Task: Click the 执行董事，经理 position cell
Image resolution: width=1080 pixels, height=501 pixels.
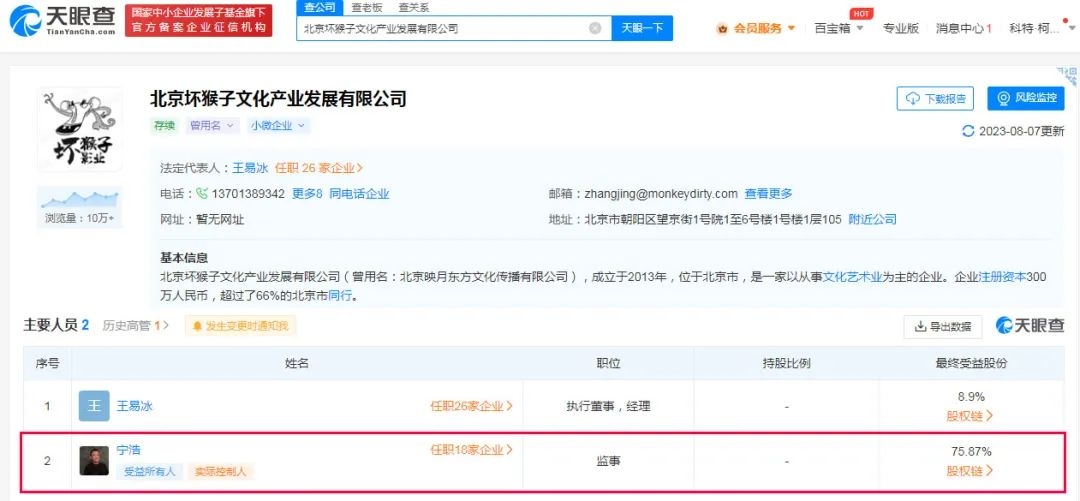Action: 608,406
